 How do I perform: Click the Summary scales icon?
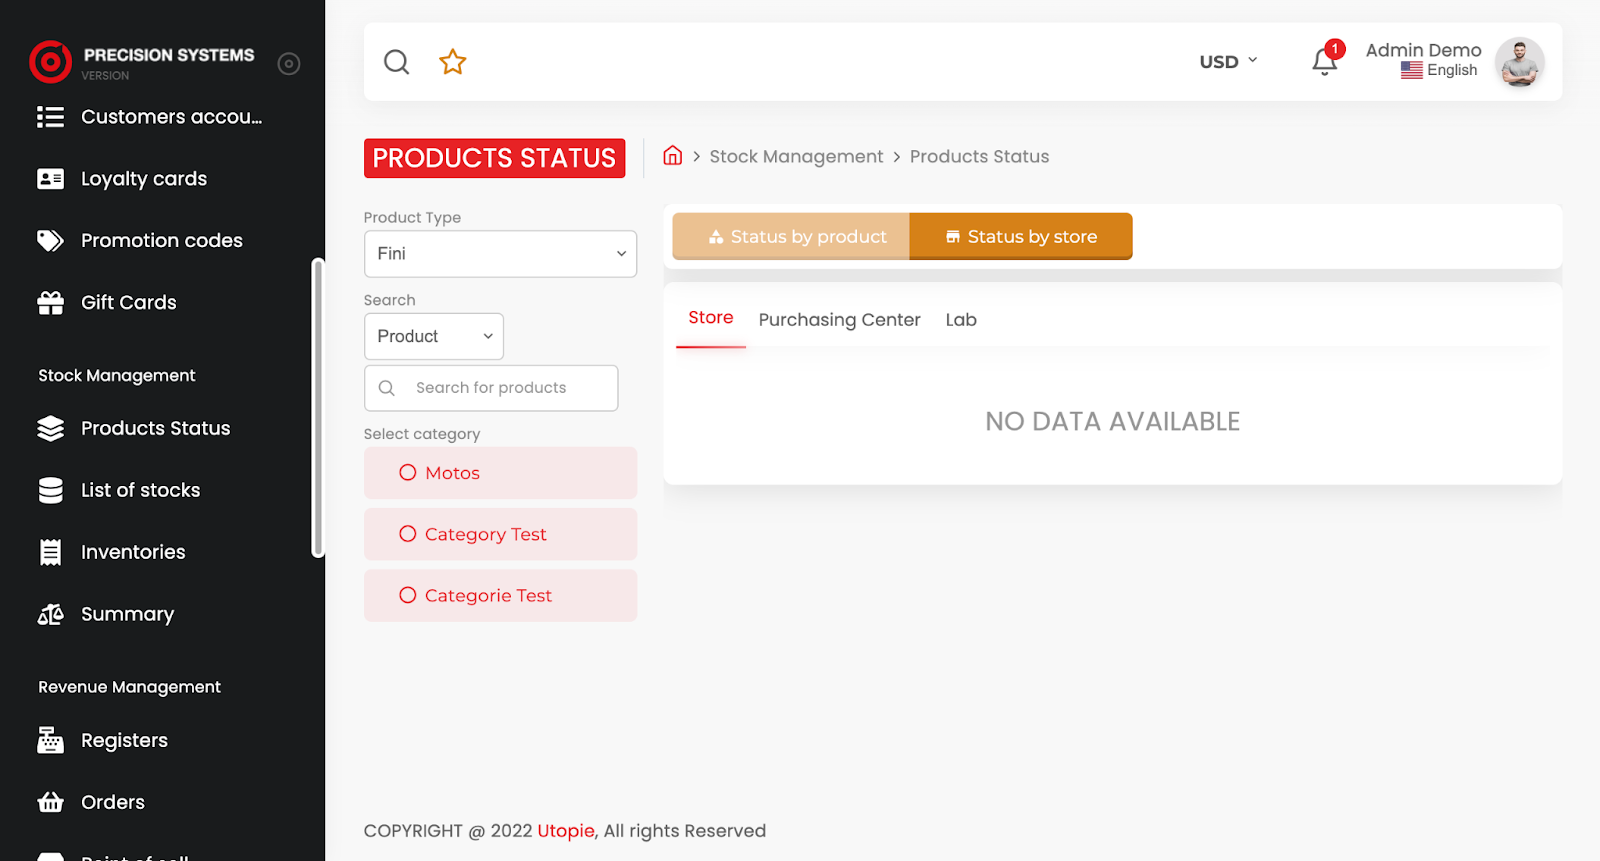click(50, 615)
